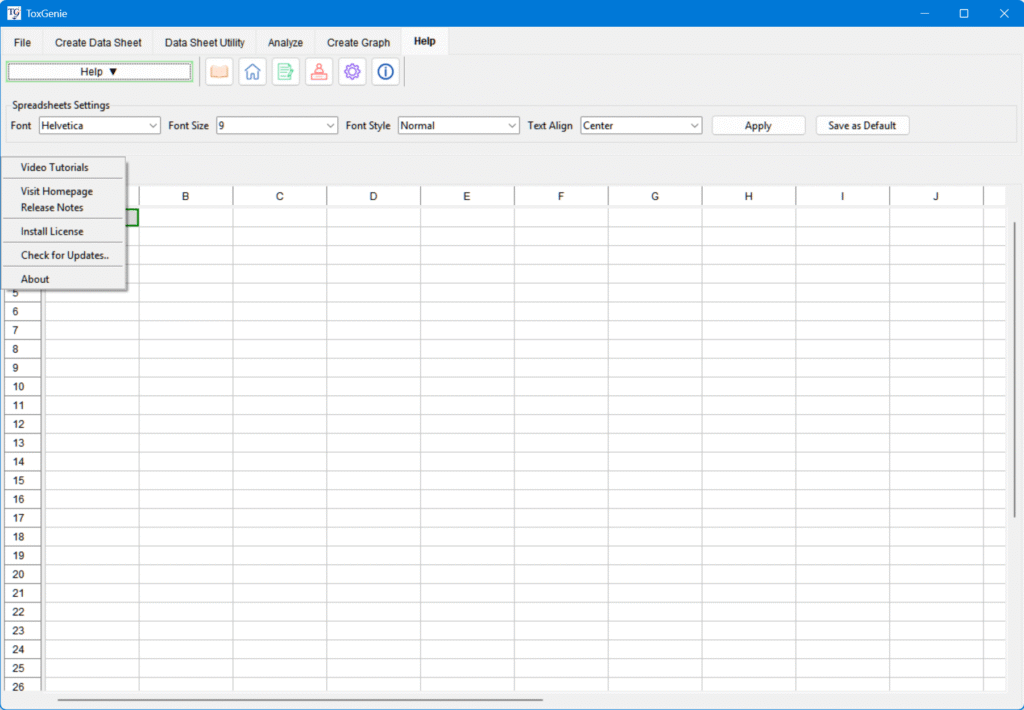Click the ToxGenie app logo in title bar
The image size is (1024, 710).
pos(14,13)
